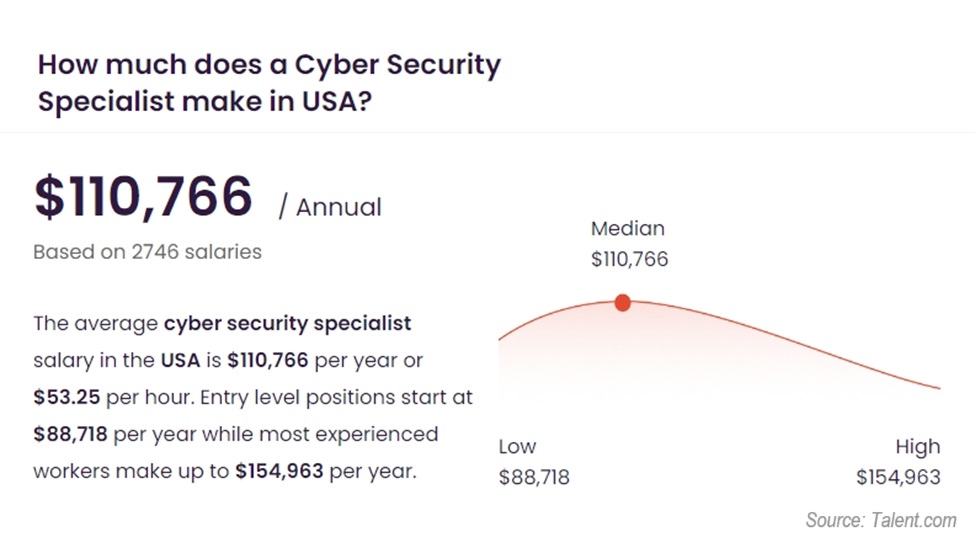The height and width of the screenshot is (542, 975).
Task: Click the $88,718 value under Low
Action: (x=534, y=478)
